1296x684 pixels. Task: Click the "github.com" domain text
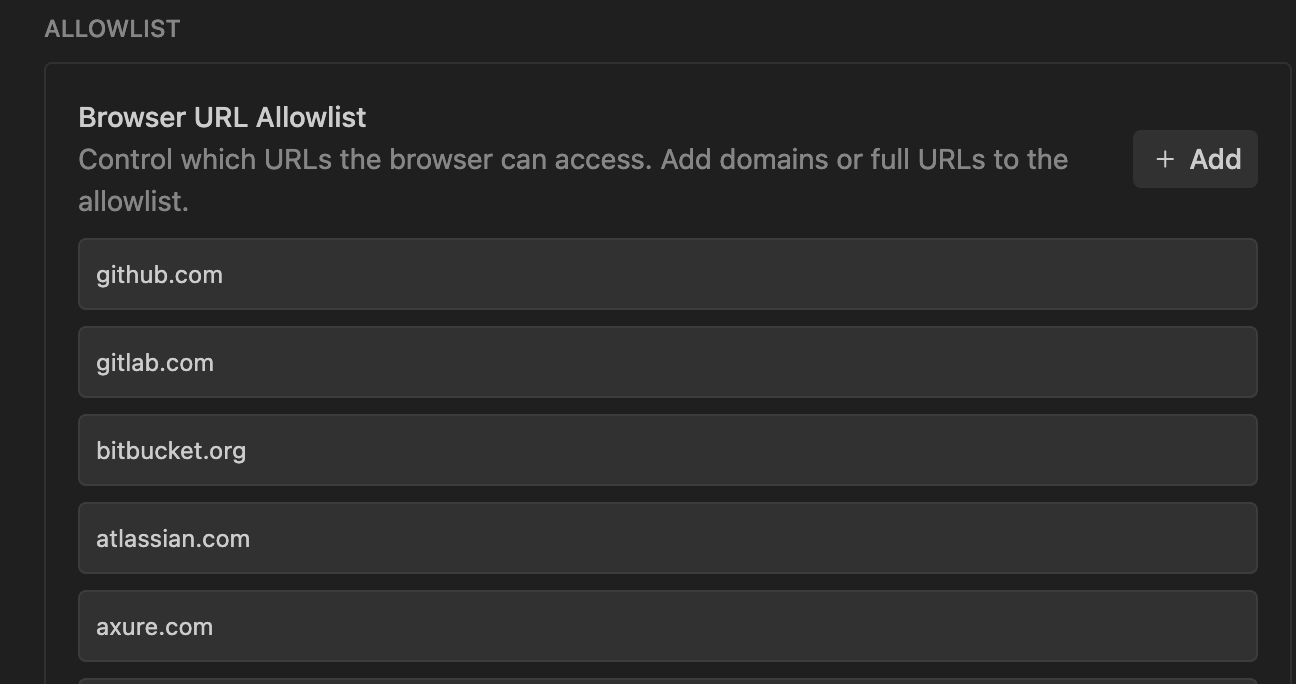[159, 275]
